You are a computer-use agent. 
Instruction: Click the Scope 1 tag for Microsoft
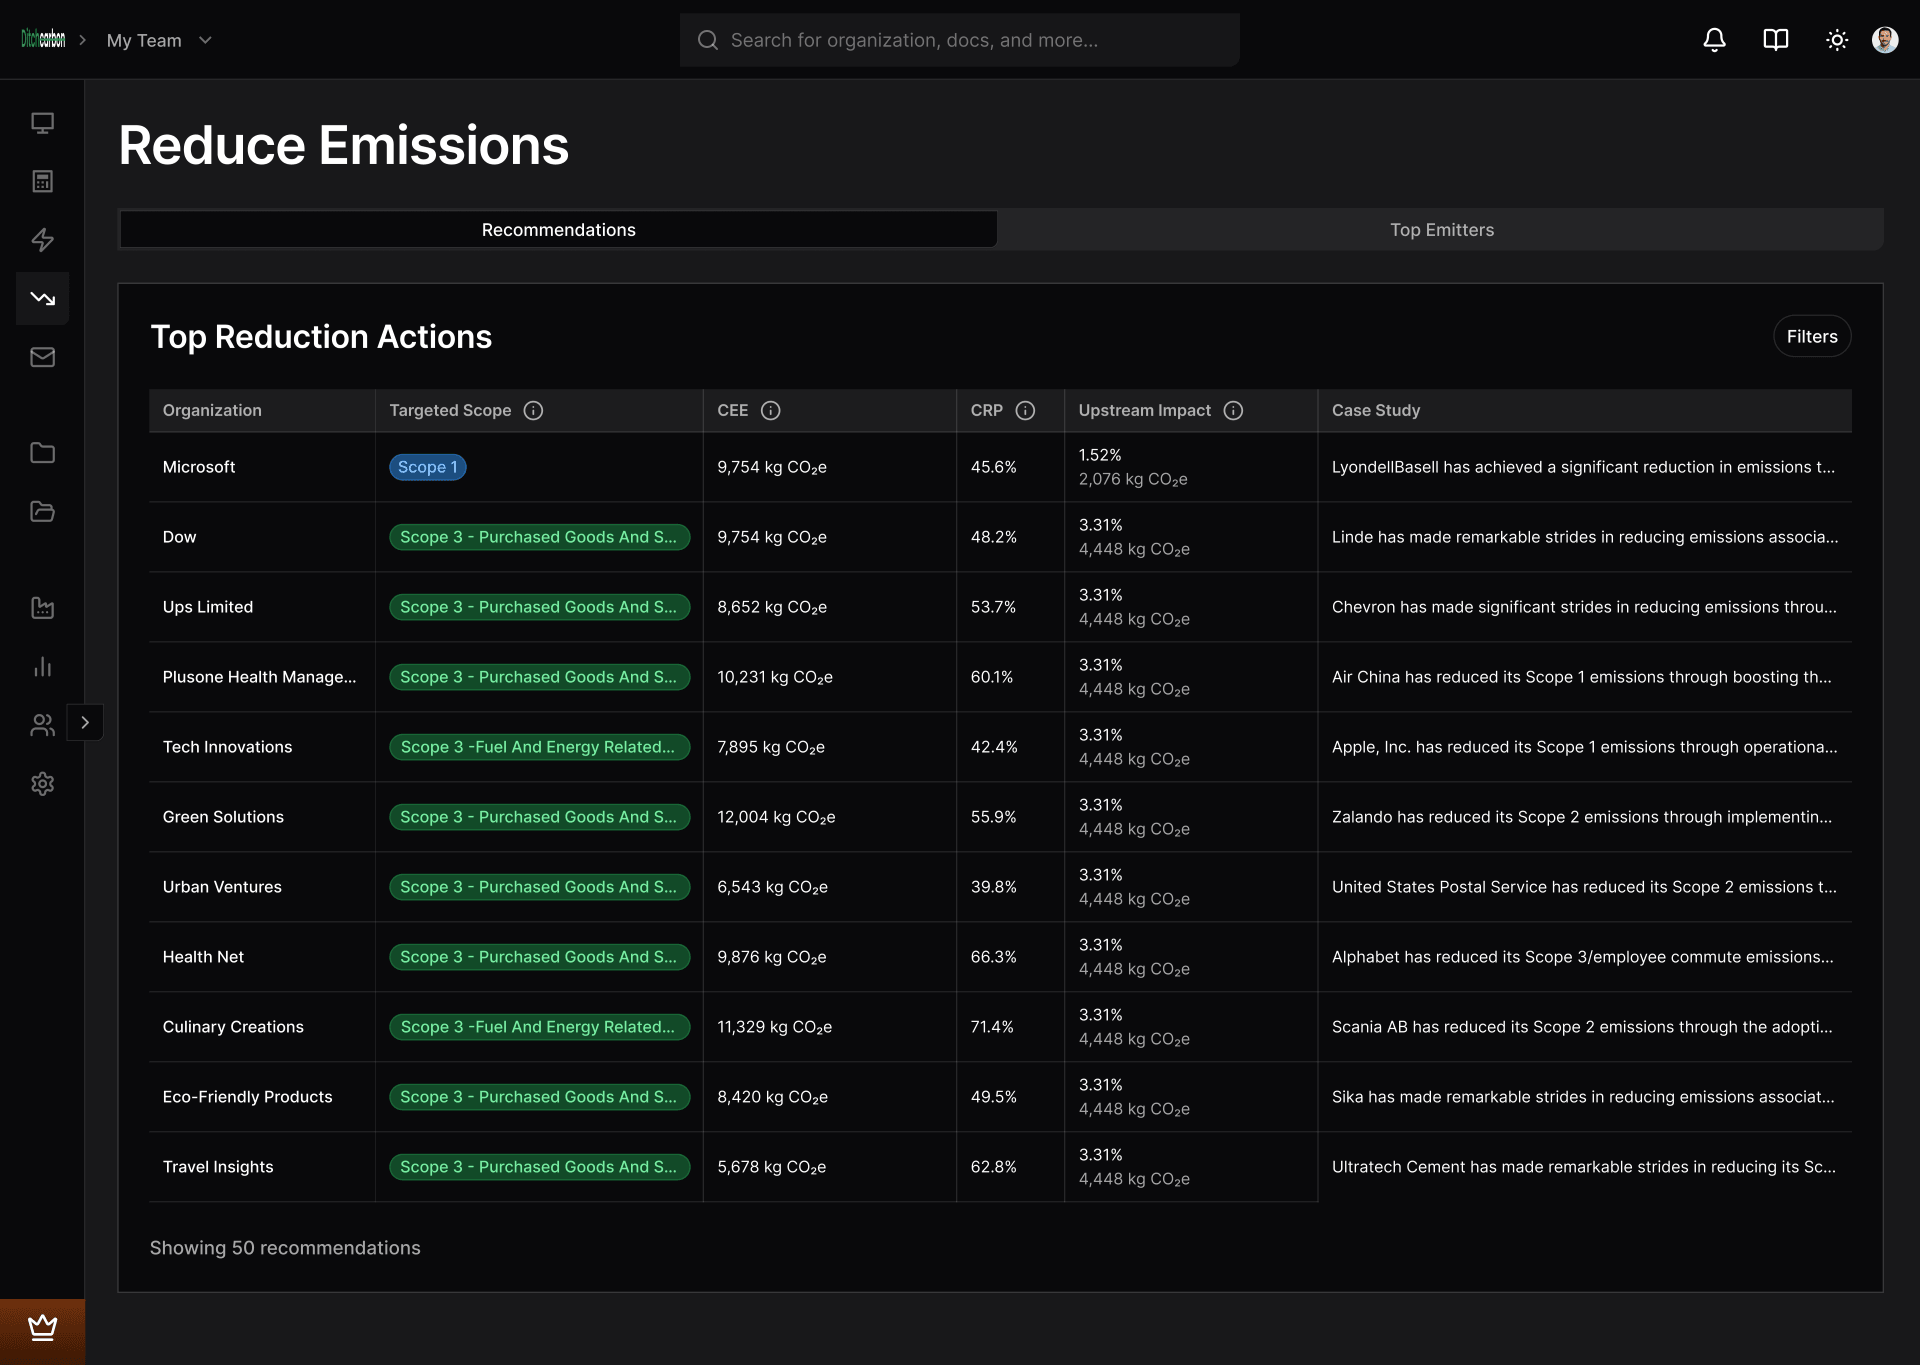click(428, 467)
